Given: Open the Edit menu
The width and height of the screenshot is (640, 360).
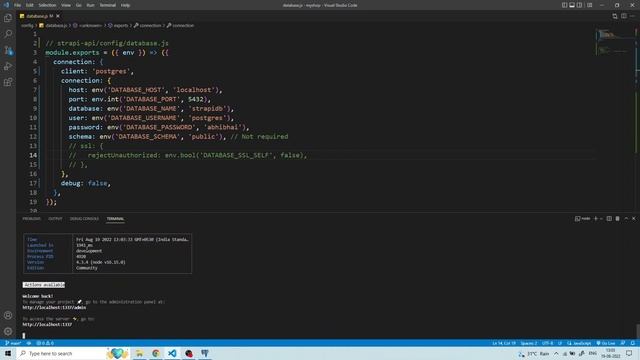Looking at the screenshot, I should pyautogui.click(x=29, y=5).
